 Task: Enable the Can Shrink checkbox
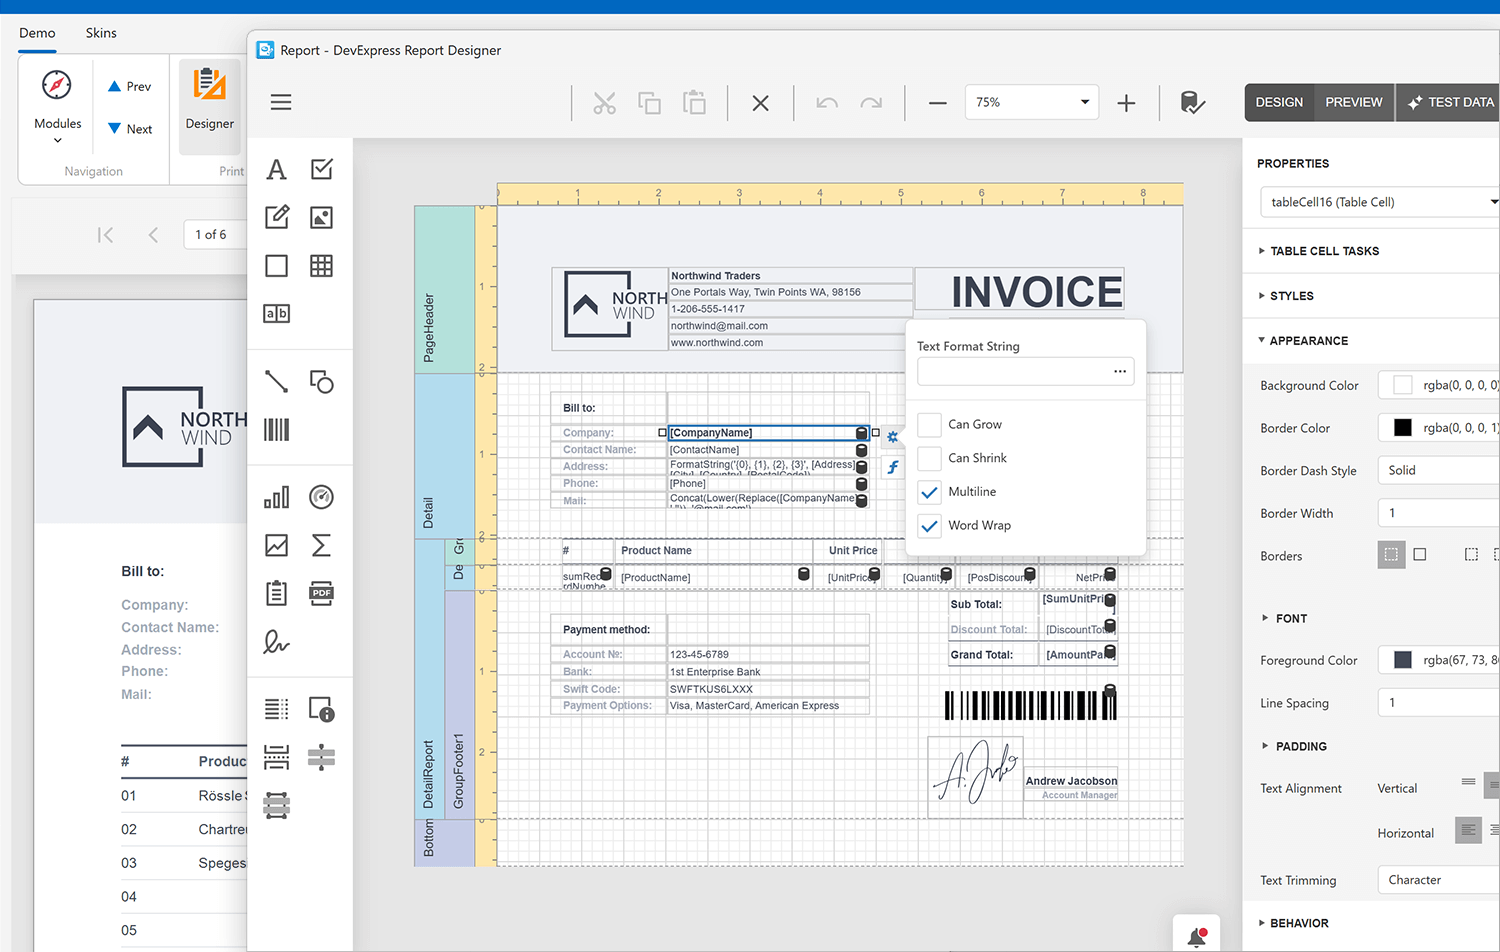(x=929, y=458)
